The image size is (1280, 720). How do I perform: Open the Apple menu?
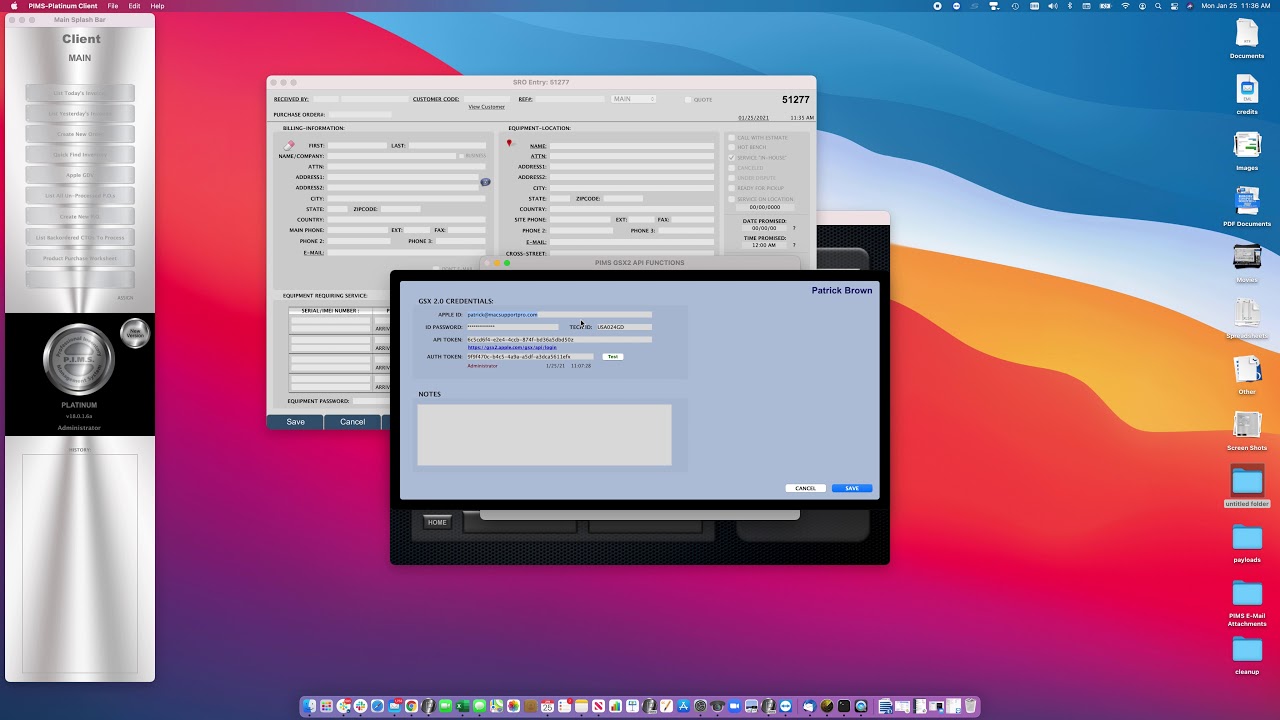13,6
